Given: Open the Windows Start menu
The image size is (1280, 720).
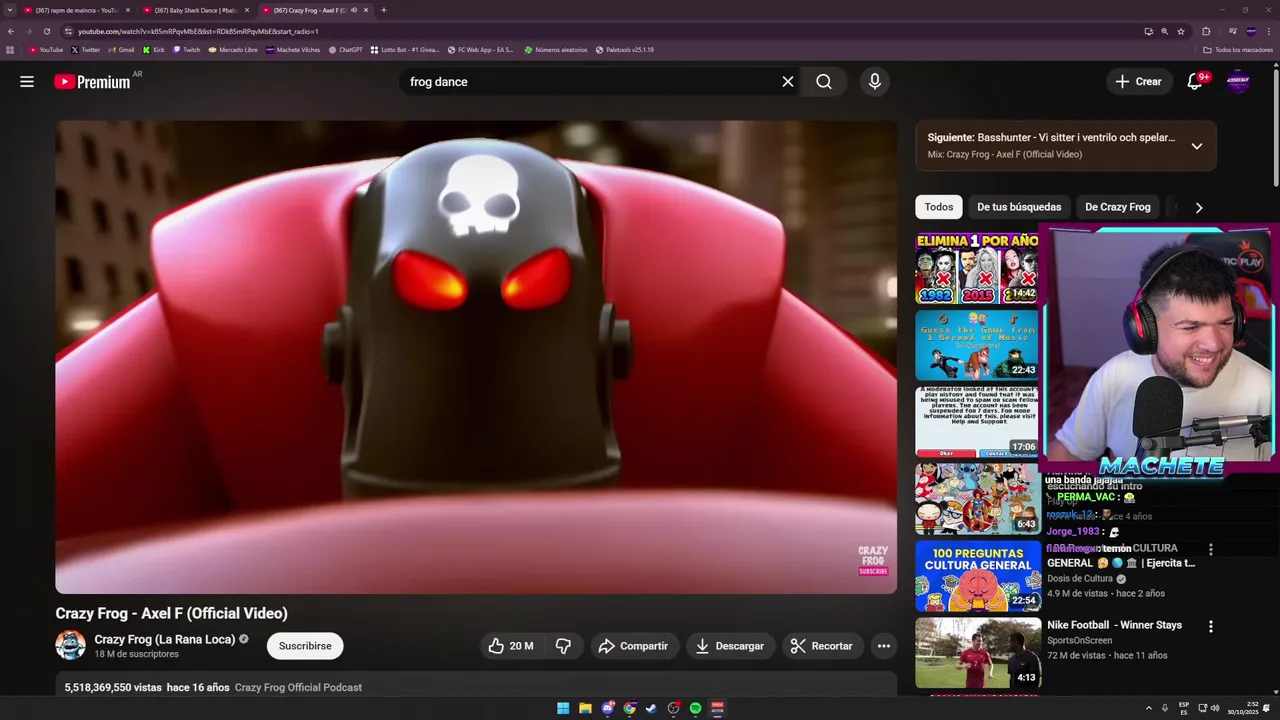Looking at the screenshot, I should [x=563, y=708].
